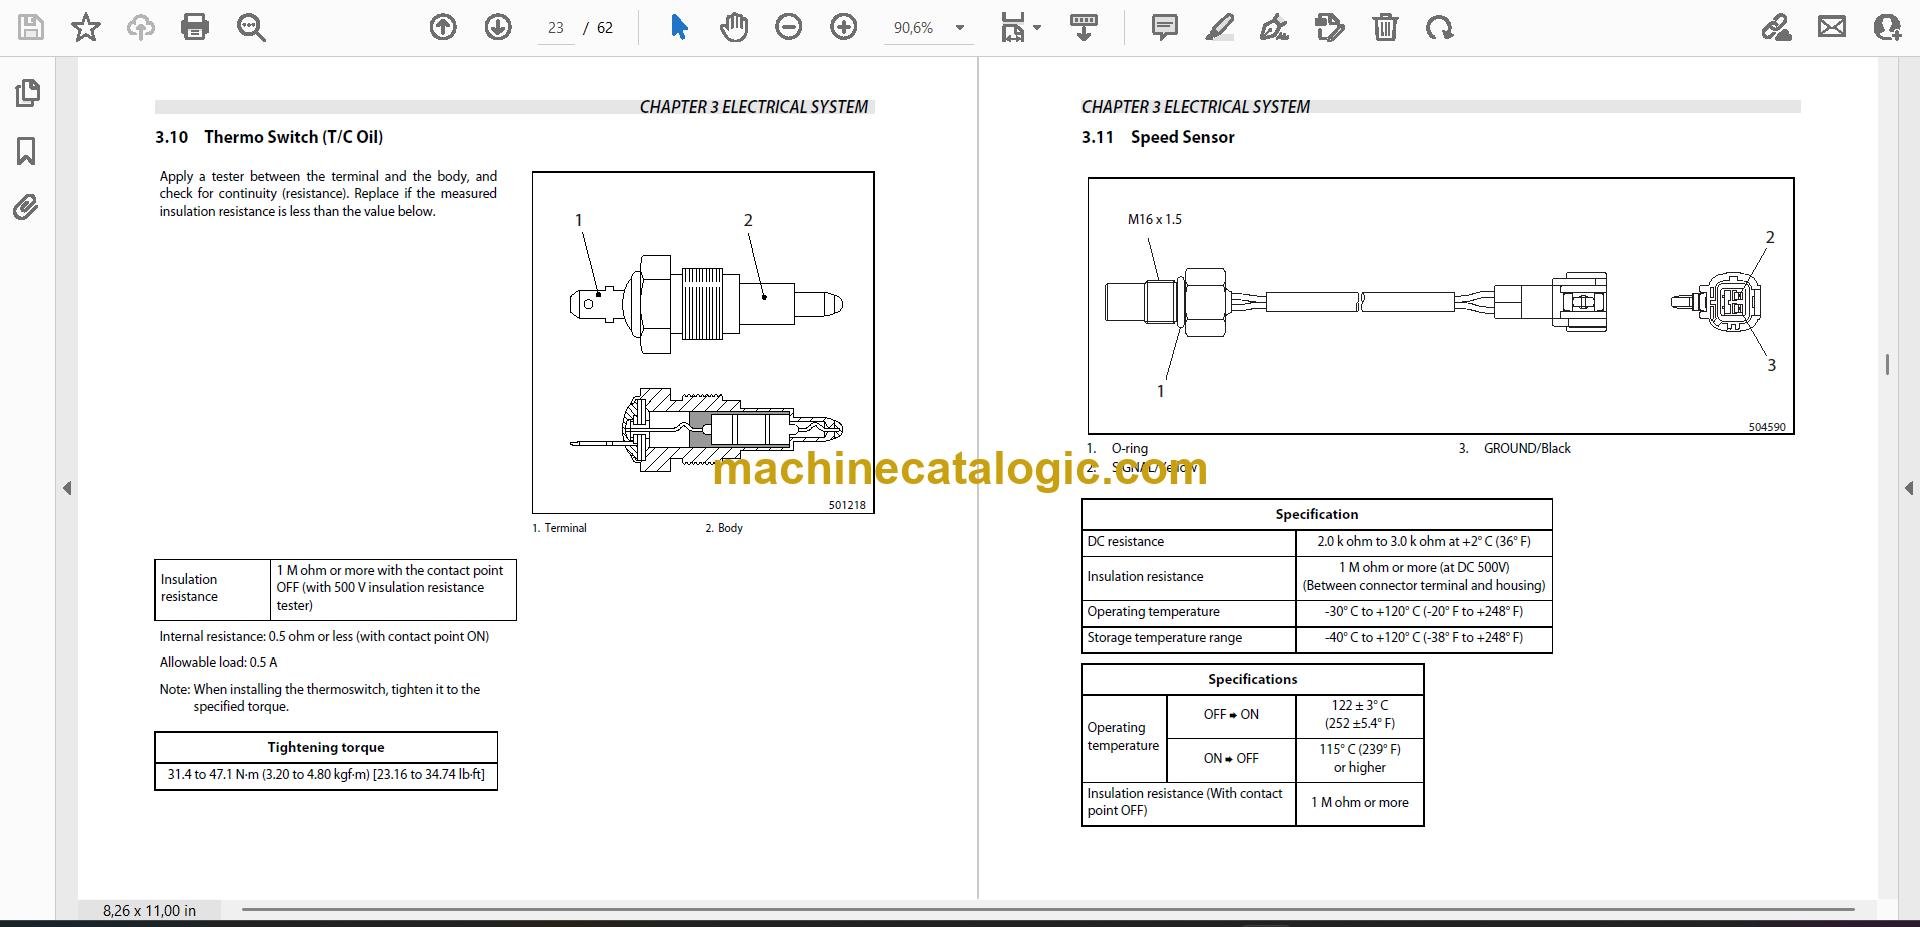Save the PDF with the floppy disk icon
The image size is (1920, 927).
coord(31,27)
